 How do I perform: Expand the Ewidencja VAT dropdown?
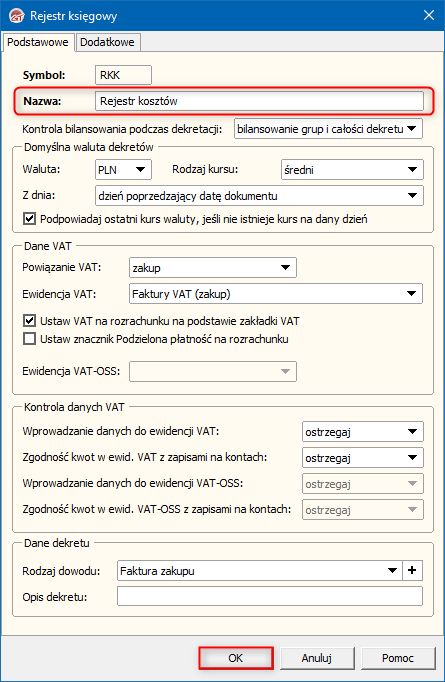point(276,294)
